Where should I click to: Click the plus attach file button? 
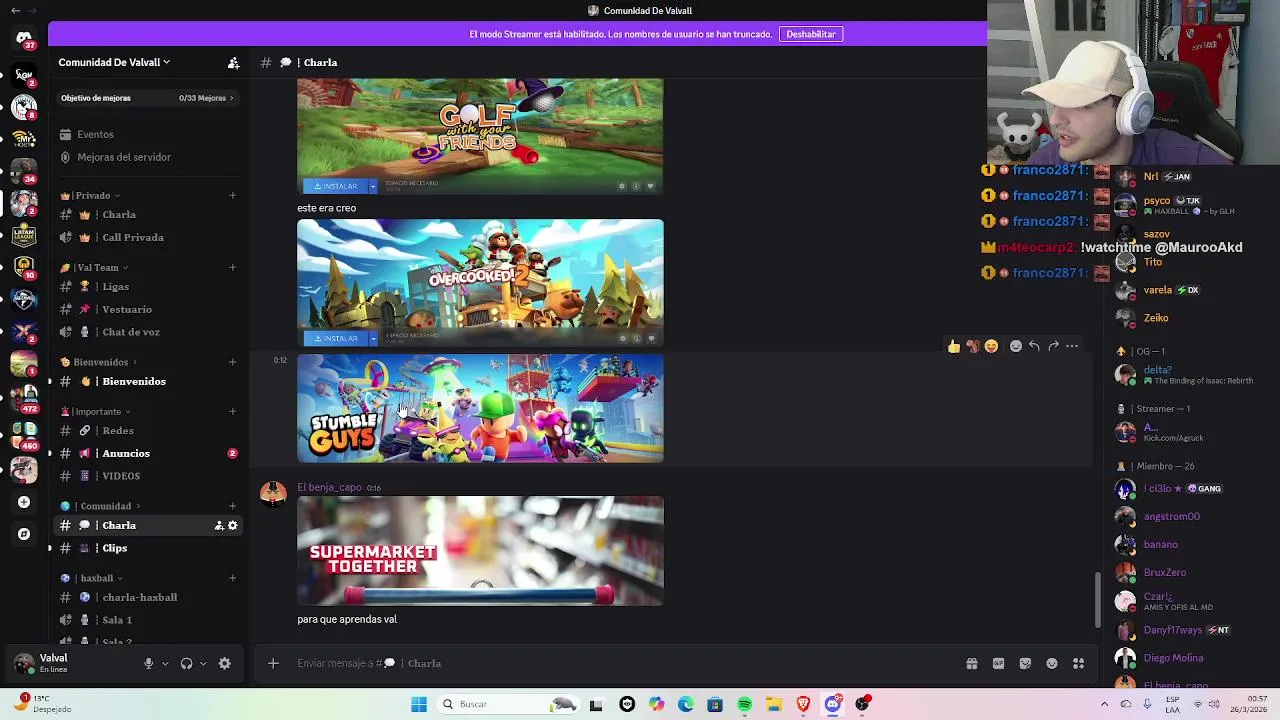(x=273, y=663)
